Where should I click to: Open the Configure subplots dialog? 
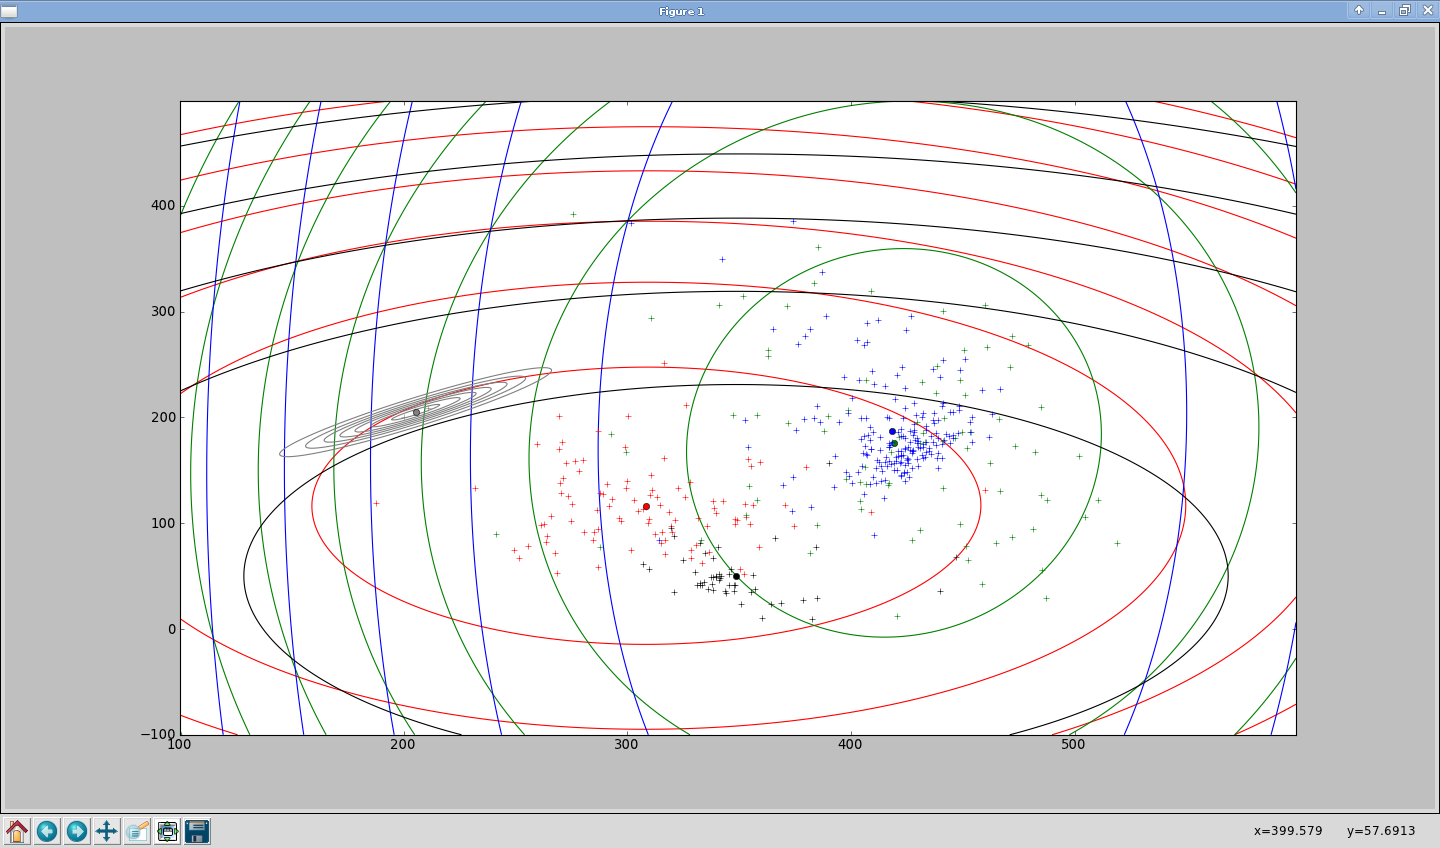click(167, 831)
